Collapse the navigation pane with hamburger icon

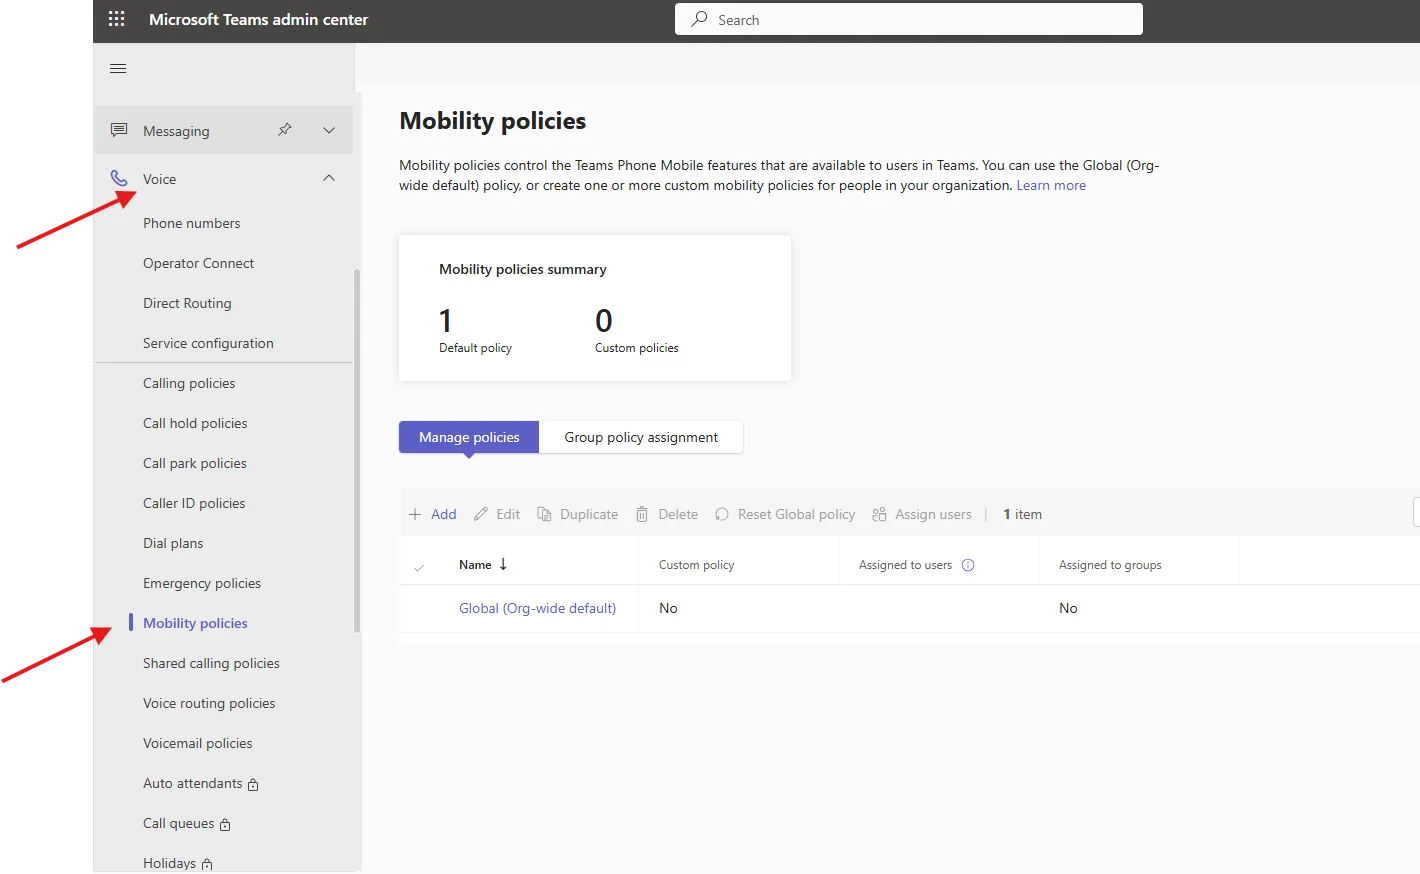coord(117,68)
